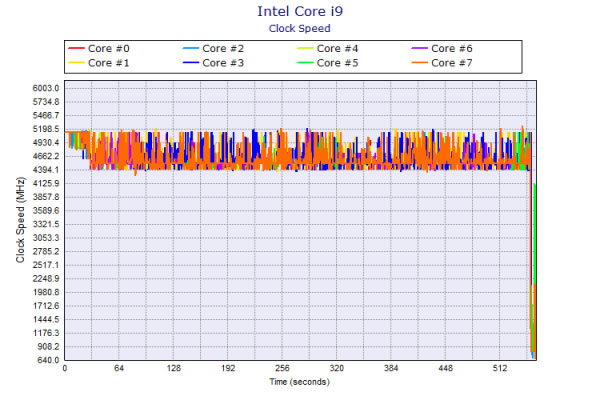This screenshot has width=600, height=400.
Task: Click the 5198.5 y-axis value
Action: 46,129
